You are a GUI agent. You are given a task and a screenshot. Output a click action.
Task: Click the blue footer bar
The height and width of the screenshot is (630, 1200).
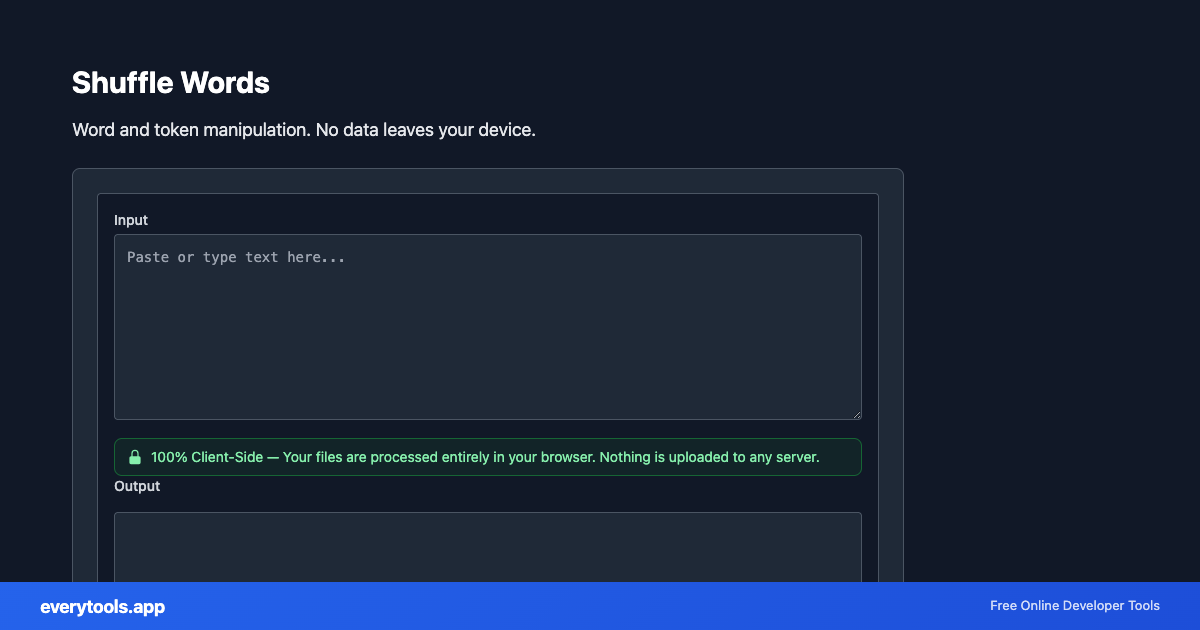click(600, 607)
